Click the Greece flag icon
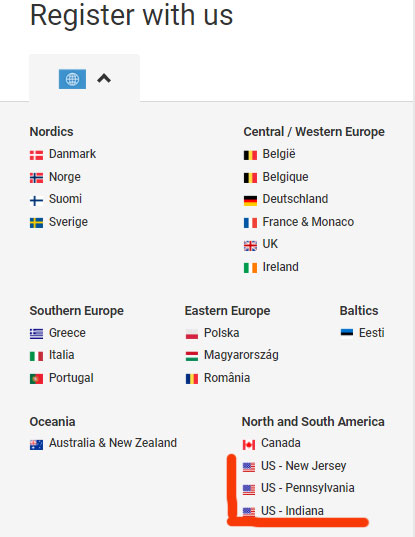Viewport: 415px width, 537px height. tap(36, 334)
